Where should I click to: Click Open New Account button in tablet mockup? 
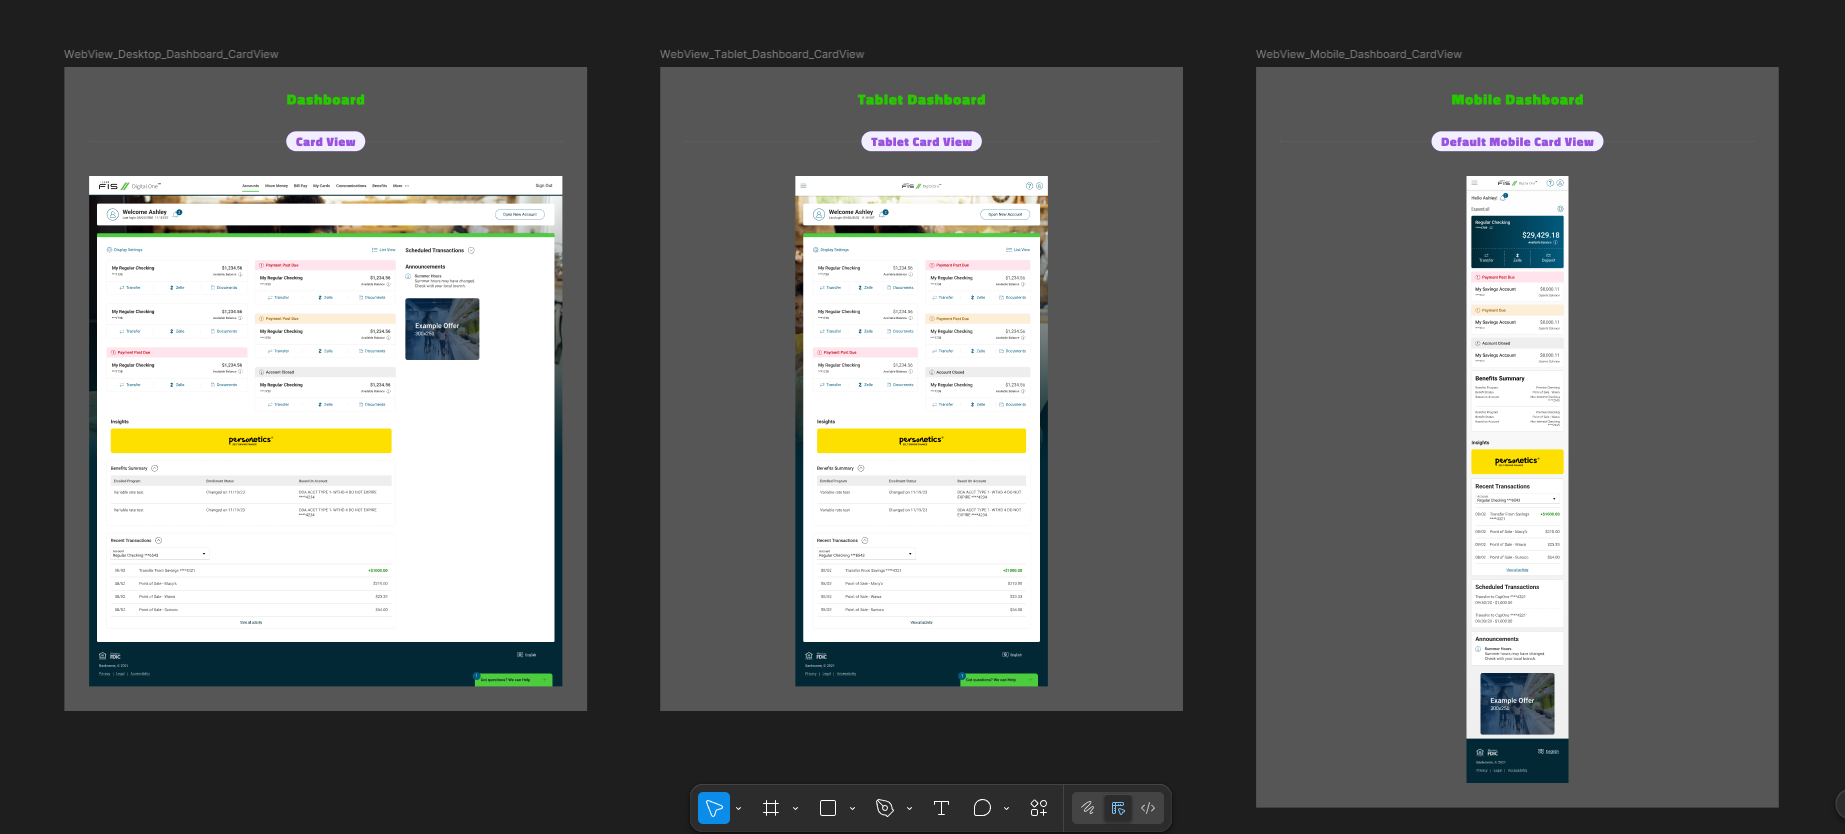[1005, 214]
